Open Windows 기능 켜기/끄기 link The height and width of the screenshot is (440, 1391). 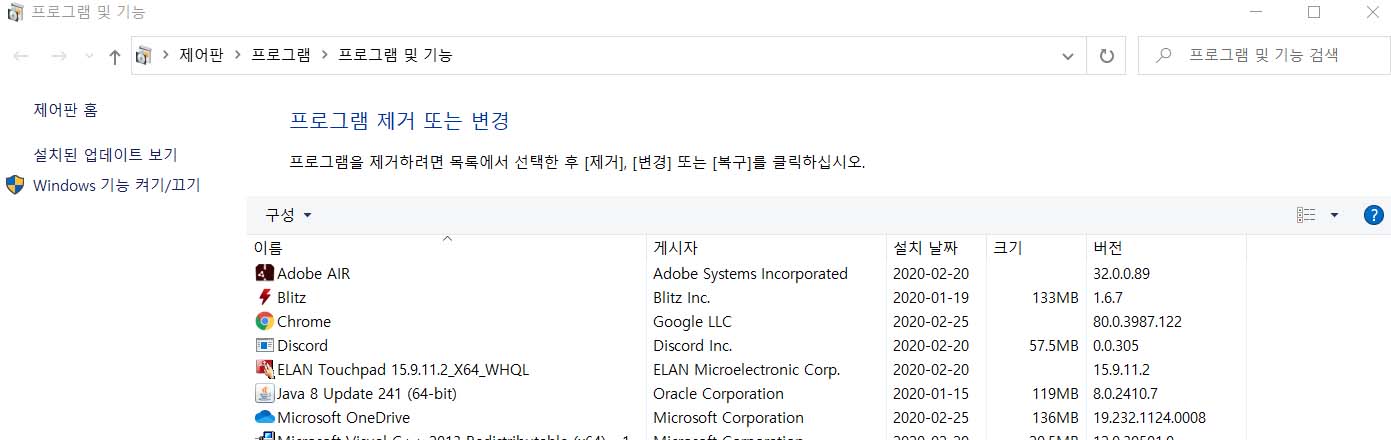[117, 185]
